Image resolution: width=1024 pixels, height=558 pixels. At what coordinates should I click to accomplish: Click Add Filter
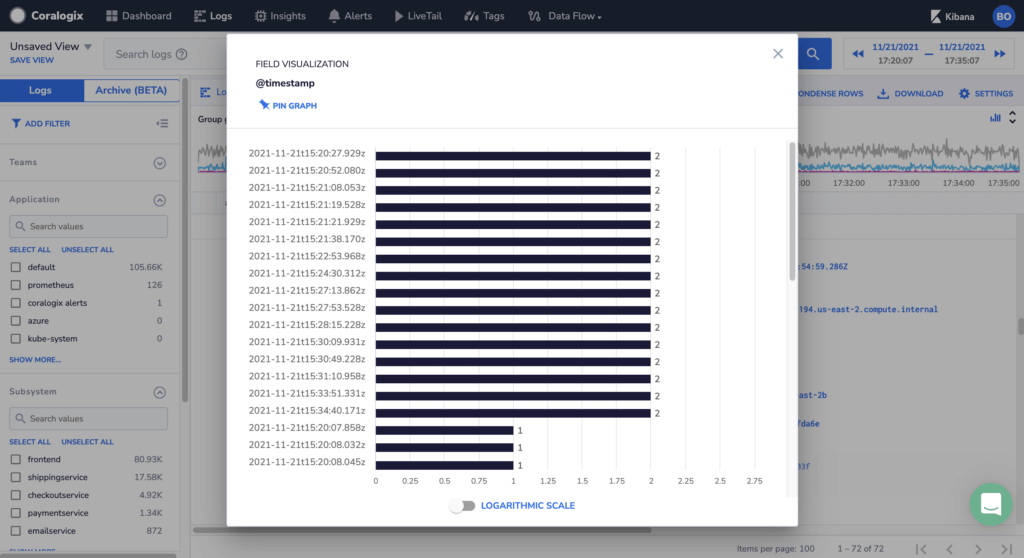41,123
